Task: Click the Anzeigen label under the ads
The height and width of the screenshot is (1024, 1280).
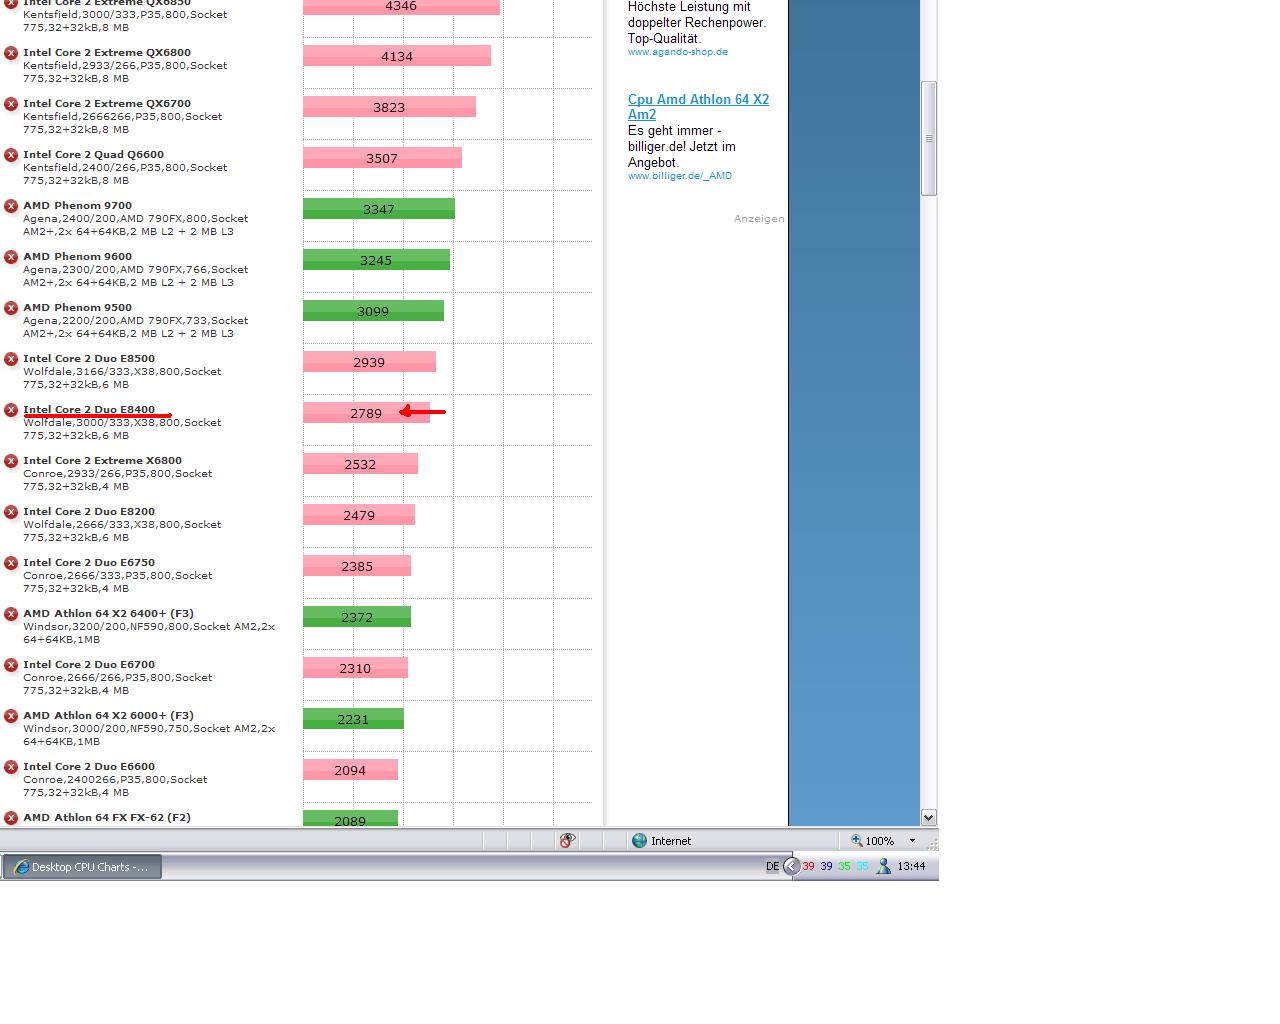Action: (x=759, y=219)
